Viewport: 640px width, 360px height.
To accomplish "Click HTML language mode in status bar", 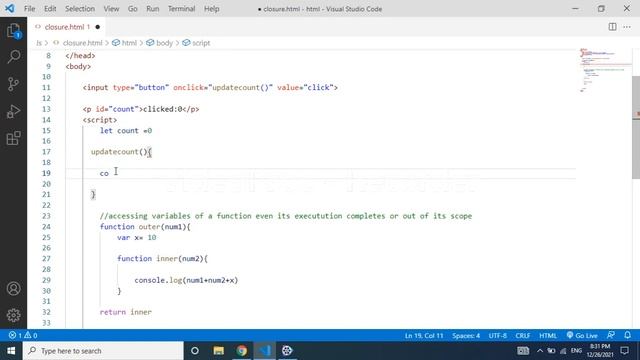I will pos(548,336).
